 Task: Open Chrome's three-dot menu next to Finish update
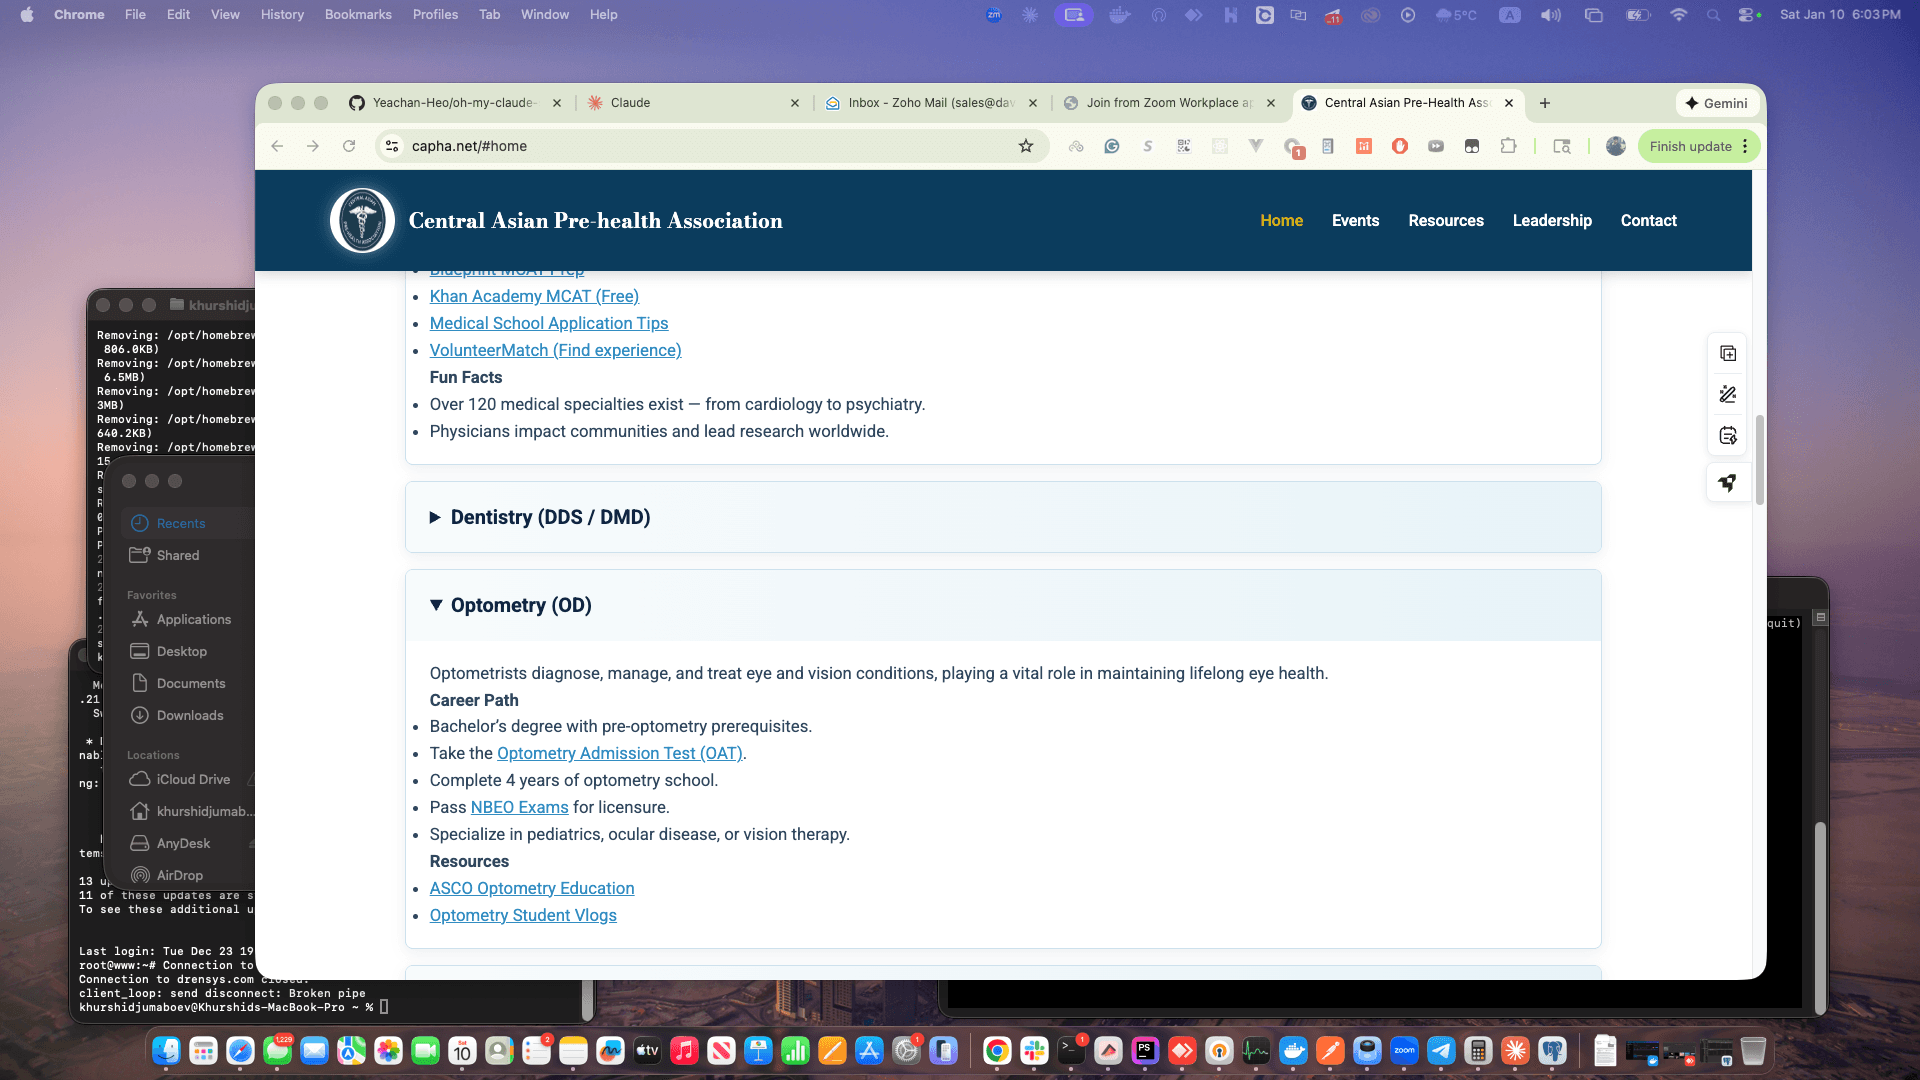[1746, 146]
